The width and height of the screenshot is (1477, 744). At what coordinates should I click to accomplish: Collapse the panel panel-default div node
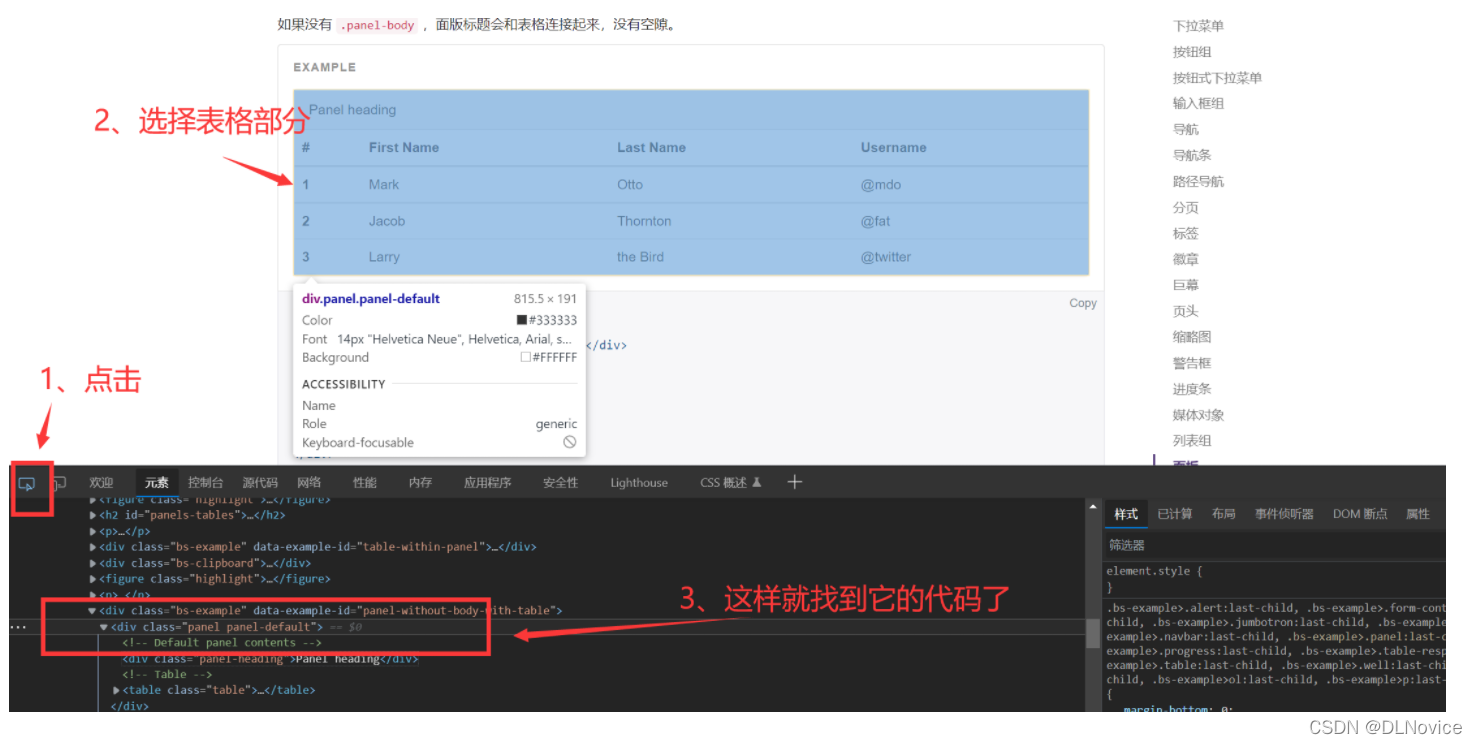pos(104,627)
